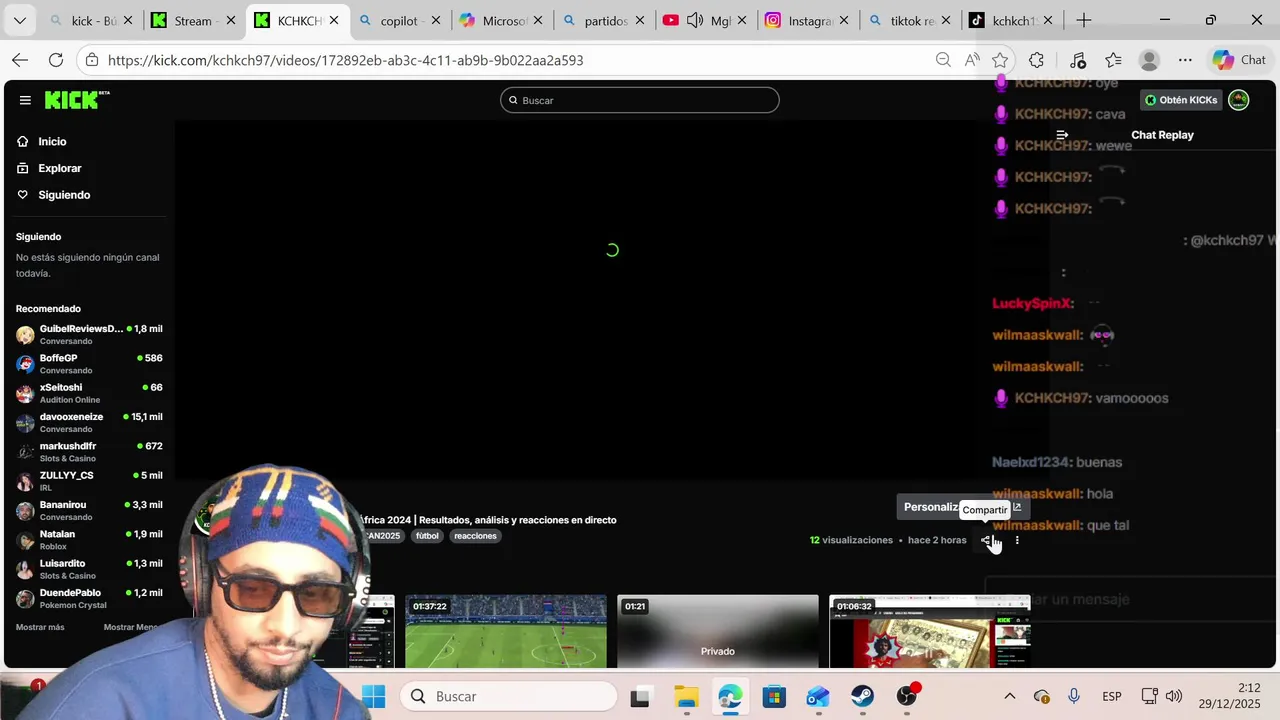Viewport: 1280px width, 720px height.
Task: Add page to favorites with star icon
Action: (1000, 60)
